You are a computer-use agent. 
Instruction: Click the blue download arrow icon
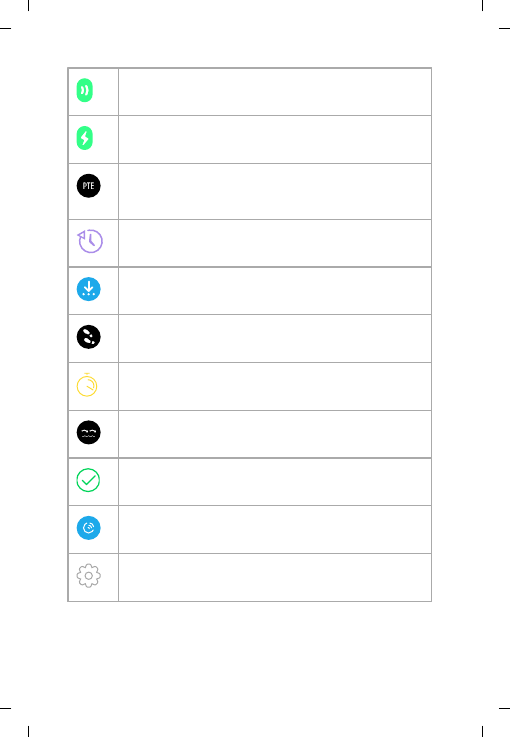88,289
